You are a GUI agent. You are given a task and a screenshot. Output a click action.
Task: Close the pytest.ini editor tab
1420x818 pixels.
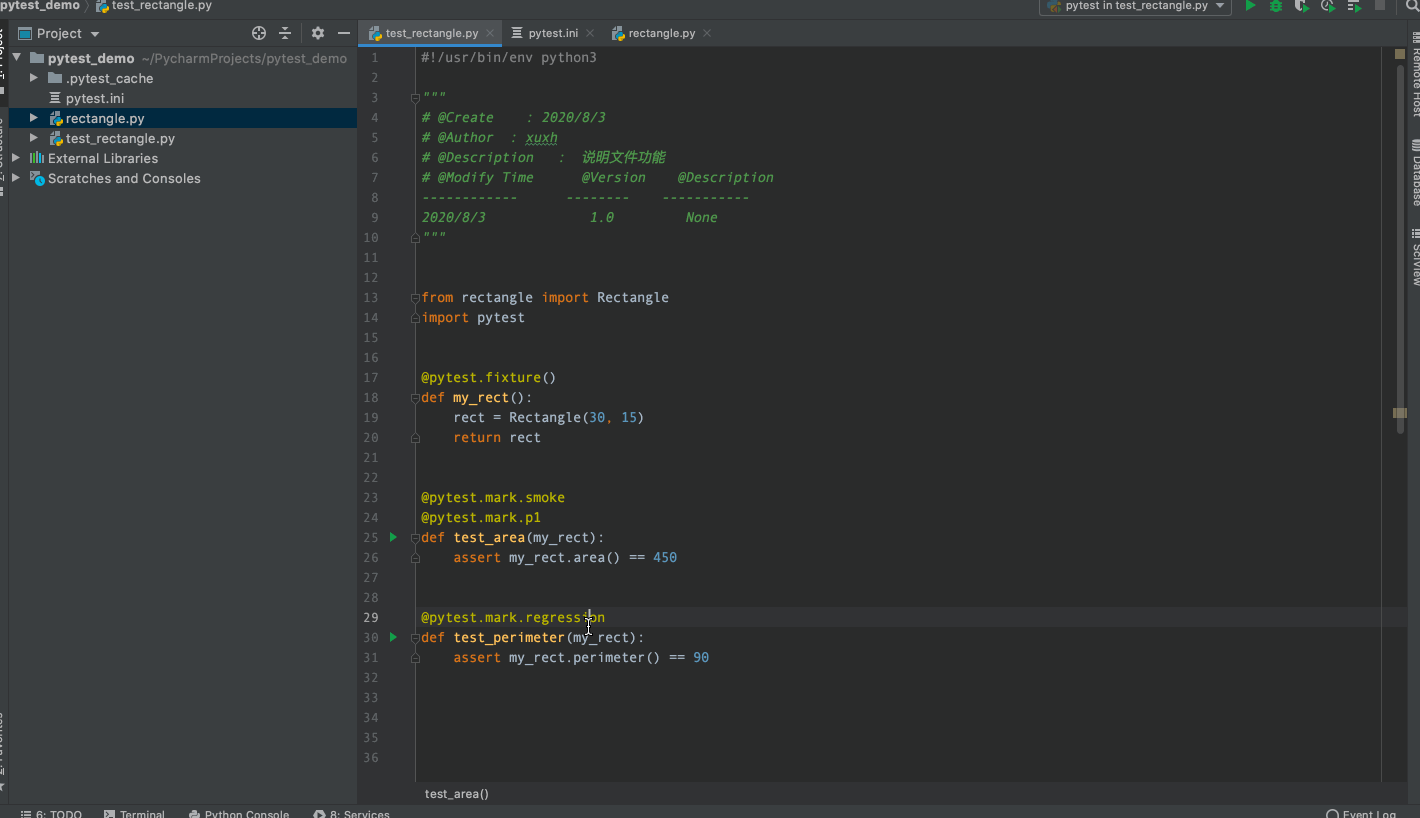pos(591,33)
